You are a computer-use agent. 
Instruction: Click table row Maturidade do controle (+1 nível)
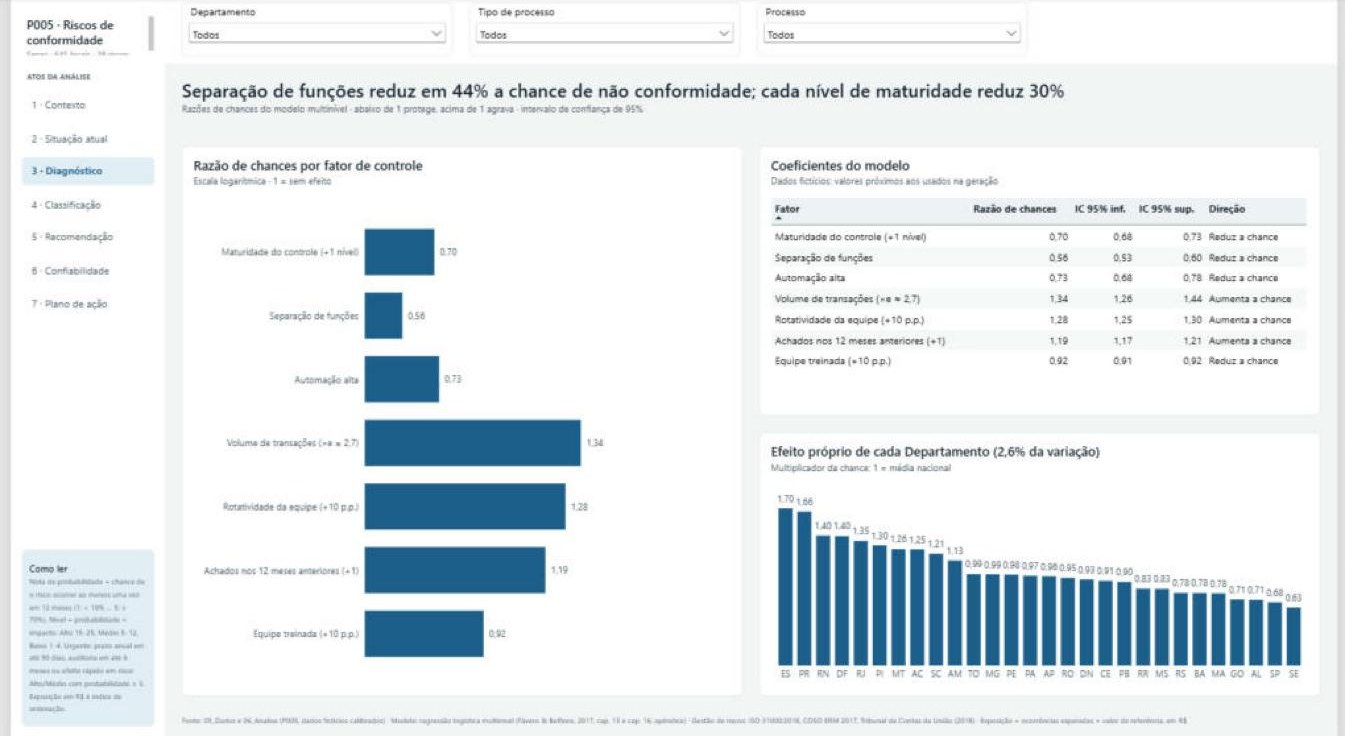[1038, 237]
